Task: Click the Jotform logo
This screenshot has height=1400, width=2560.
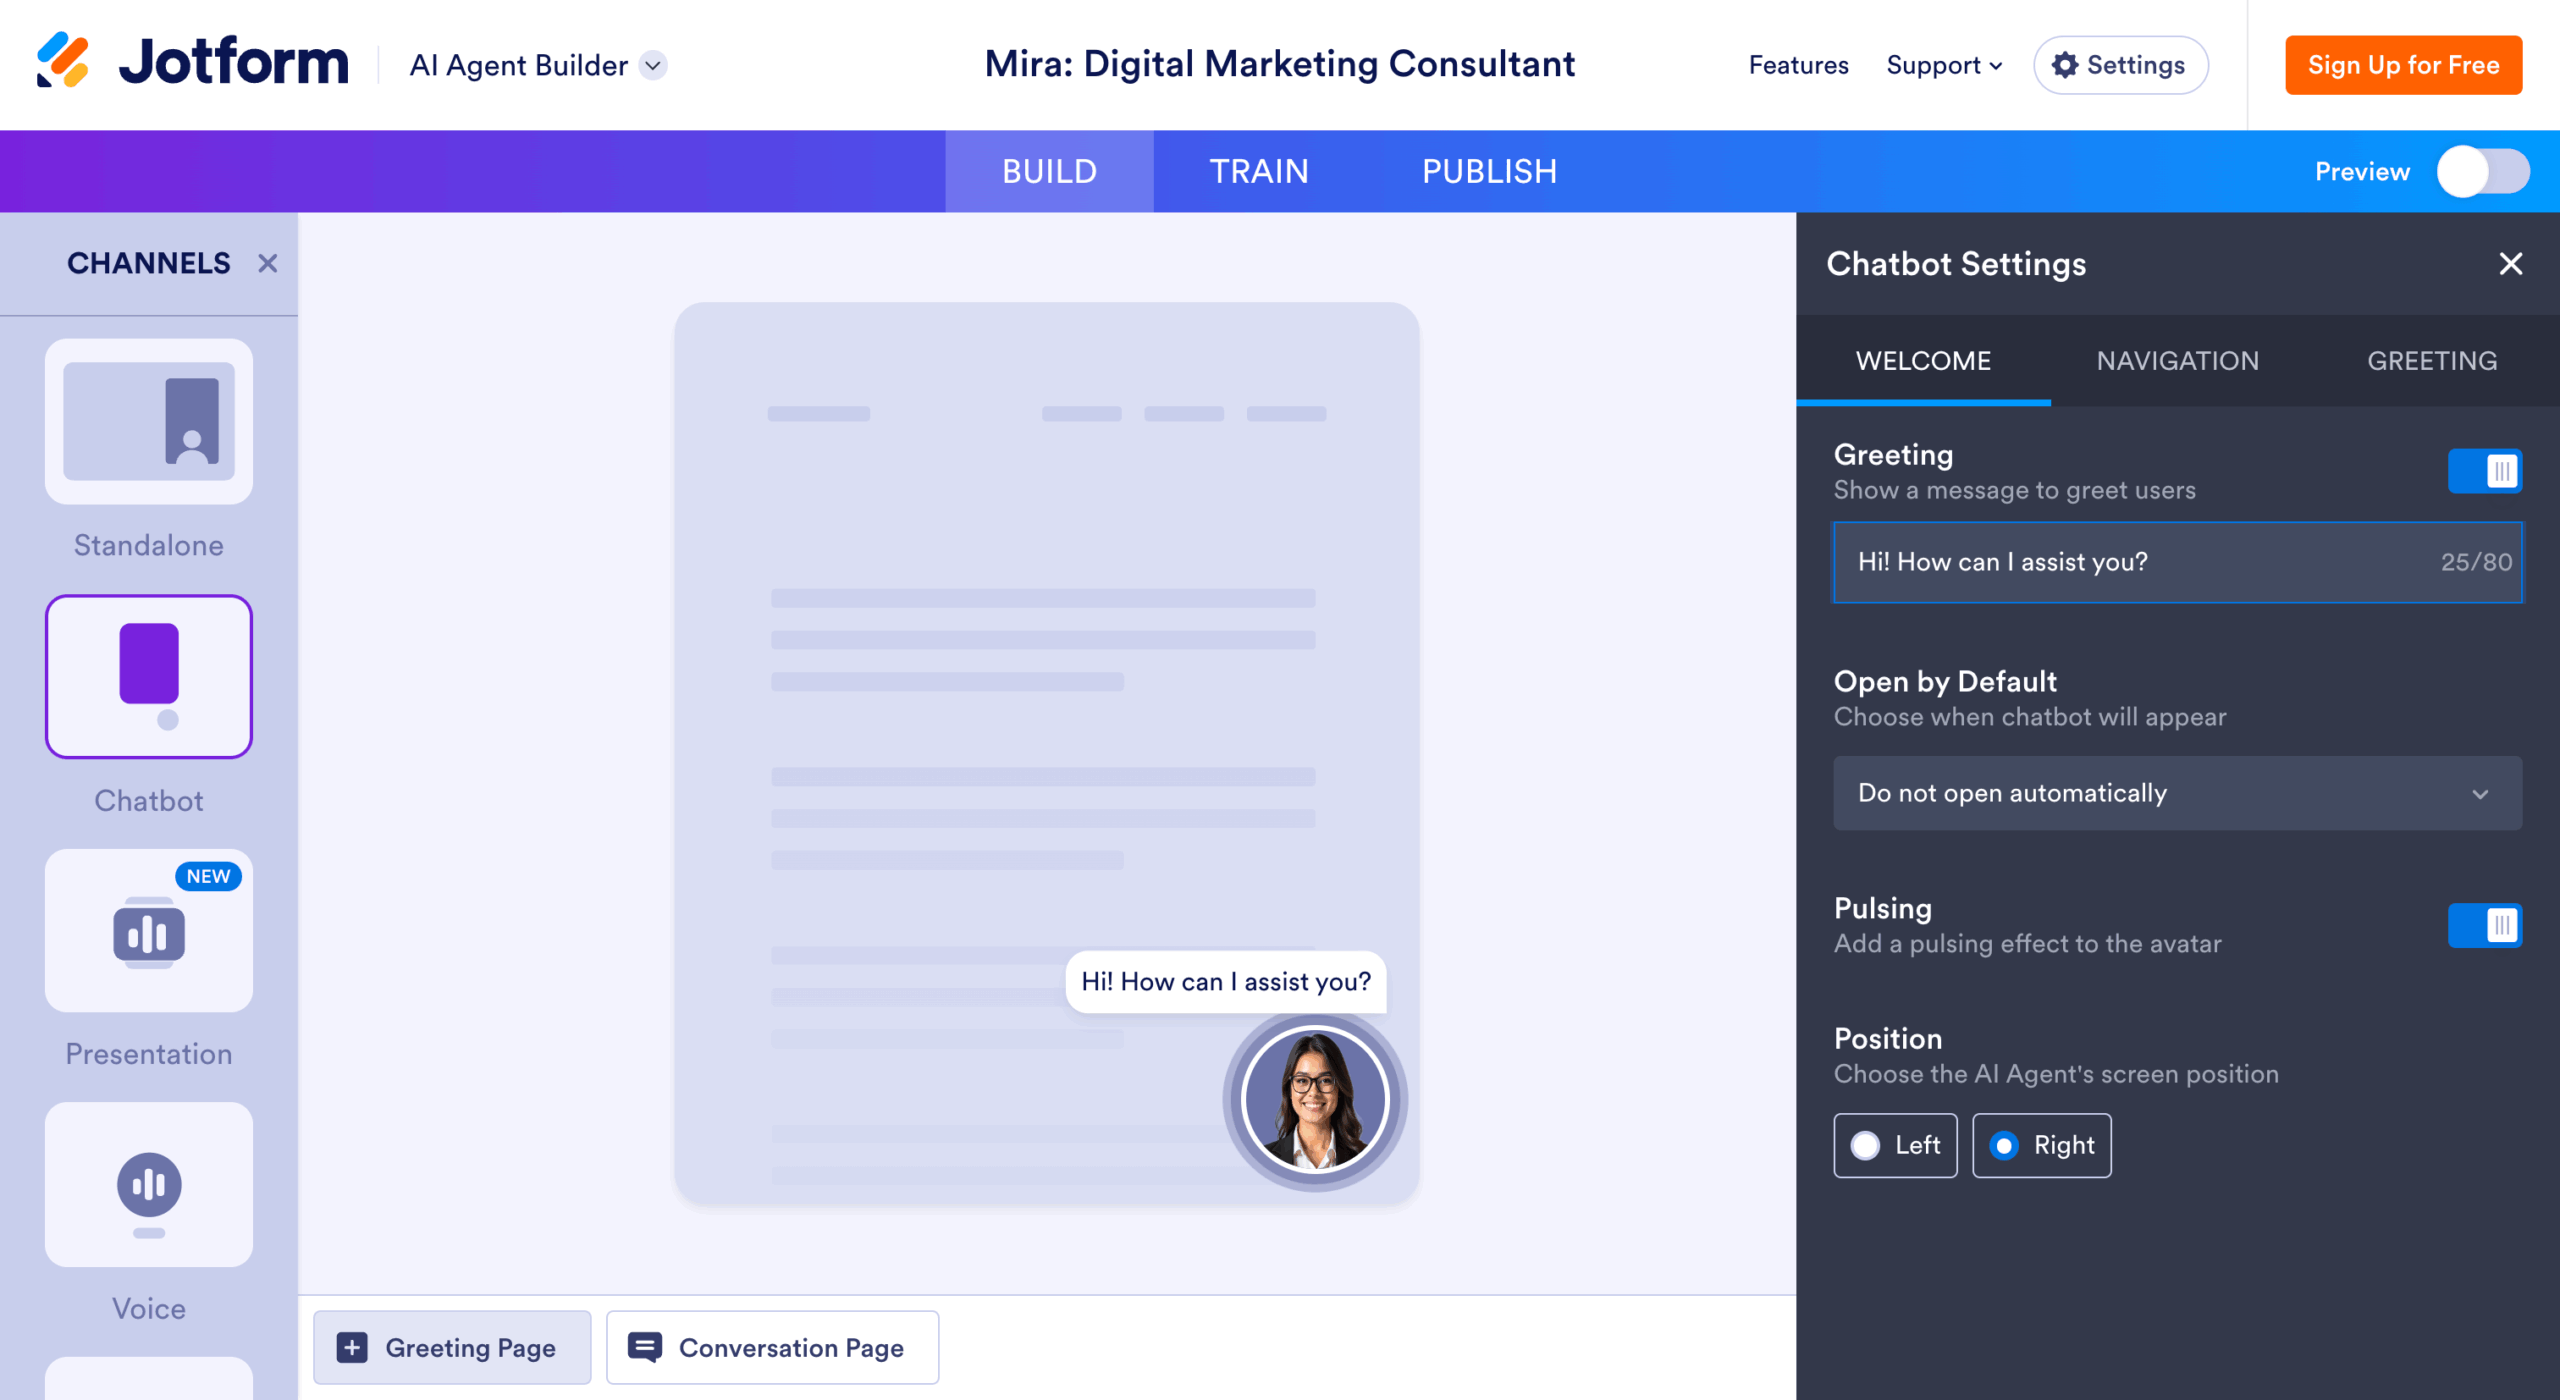Action: [192, 62]
